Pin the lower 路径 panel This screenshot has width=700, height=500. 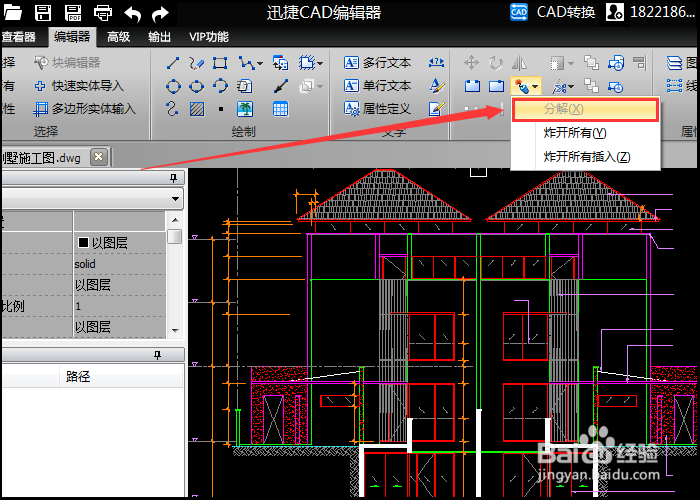click(x=157, y=355)
